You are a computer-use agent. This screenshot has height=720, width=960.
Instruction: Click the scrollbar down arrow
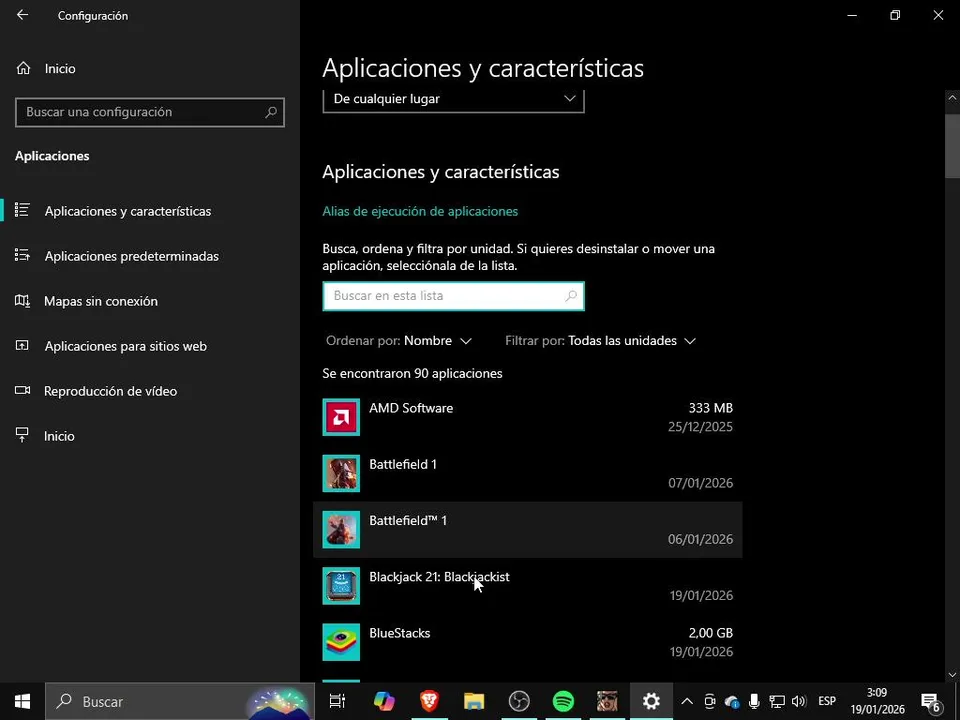click(952, 675)
